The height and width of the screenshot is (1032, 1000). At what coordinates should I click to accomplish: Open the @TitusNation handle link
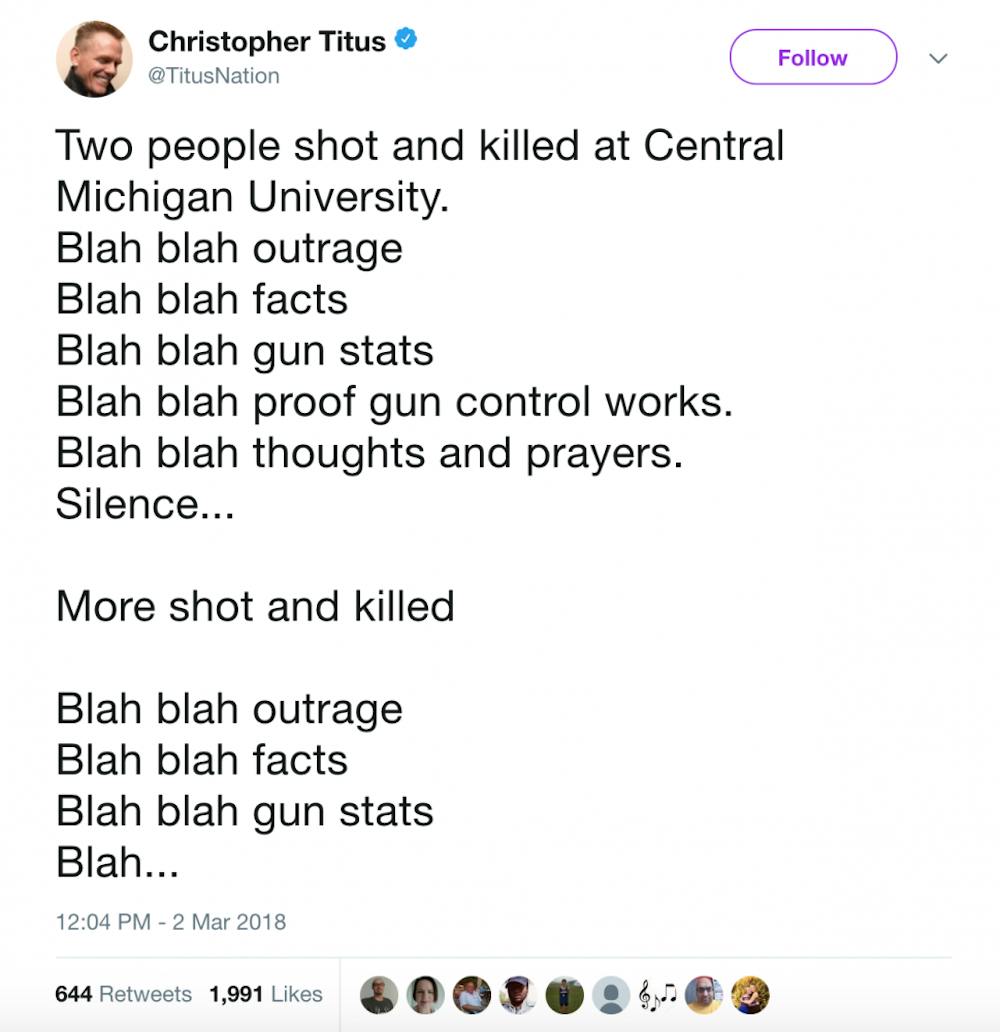point(213,76)
